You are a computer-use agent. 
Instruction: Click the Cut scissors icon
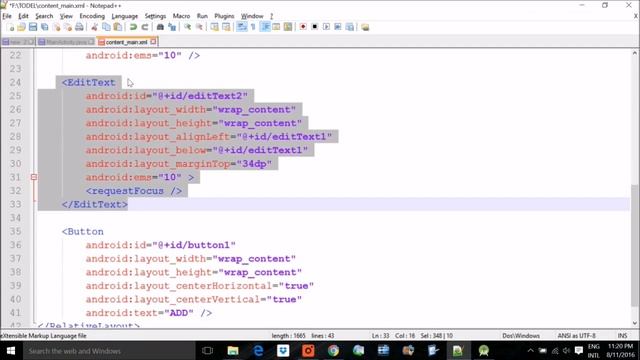click(x=94, y=27)
